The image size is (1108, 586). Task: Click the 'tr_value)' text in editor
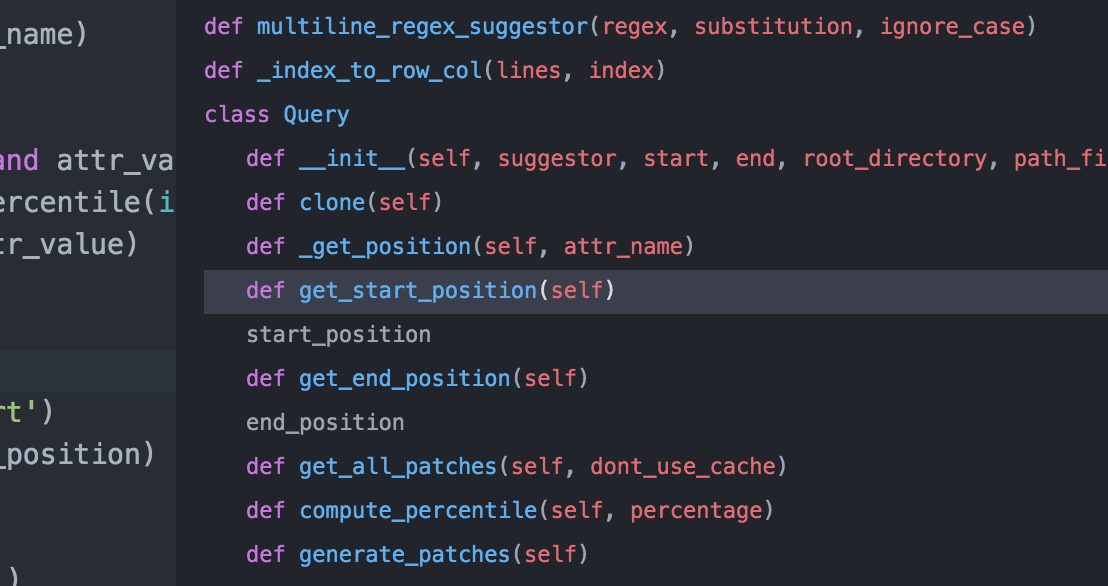68,245
